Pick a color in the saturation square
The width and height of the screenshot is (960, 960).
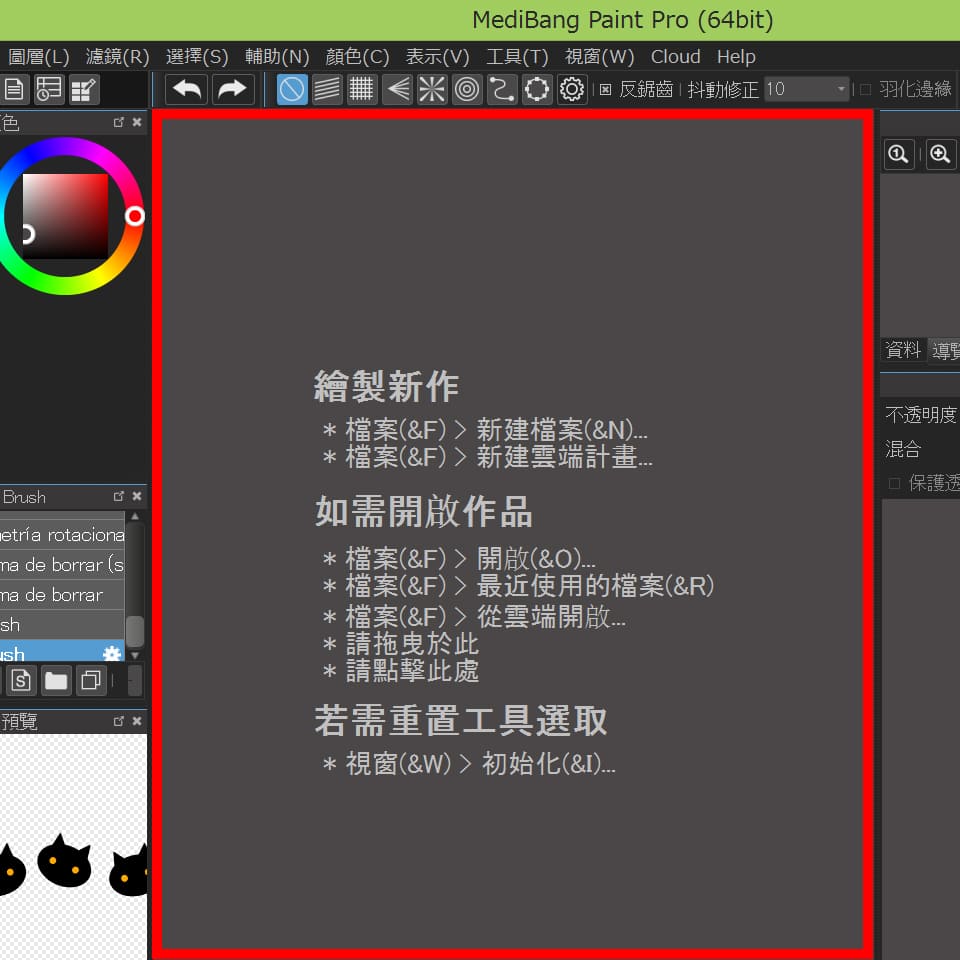point(65,216)
